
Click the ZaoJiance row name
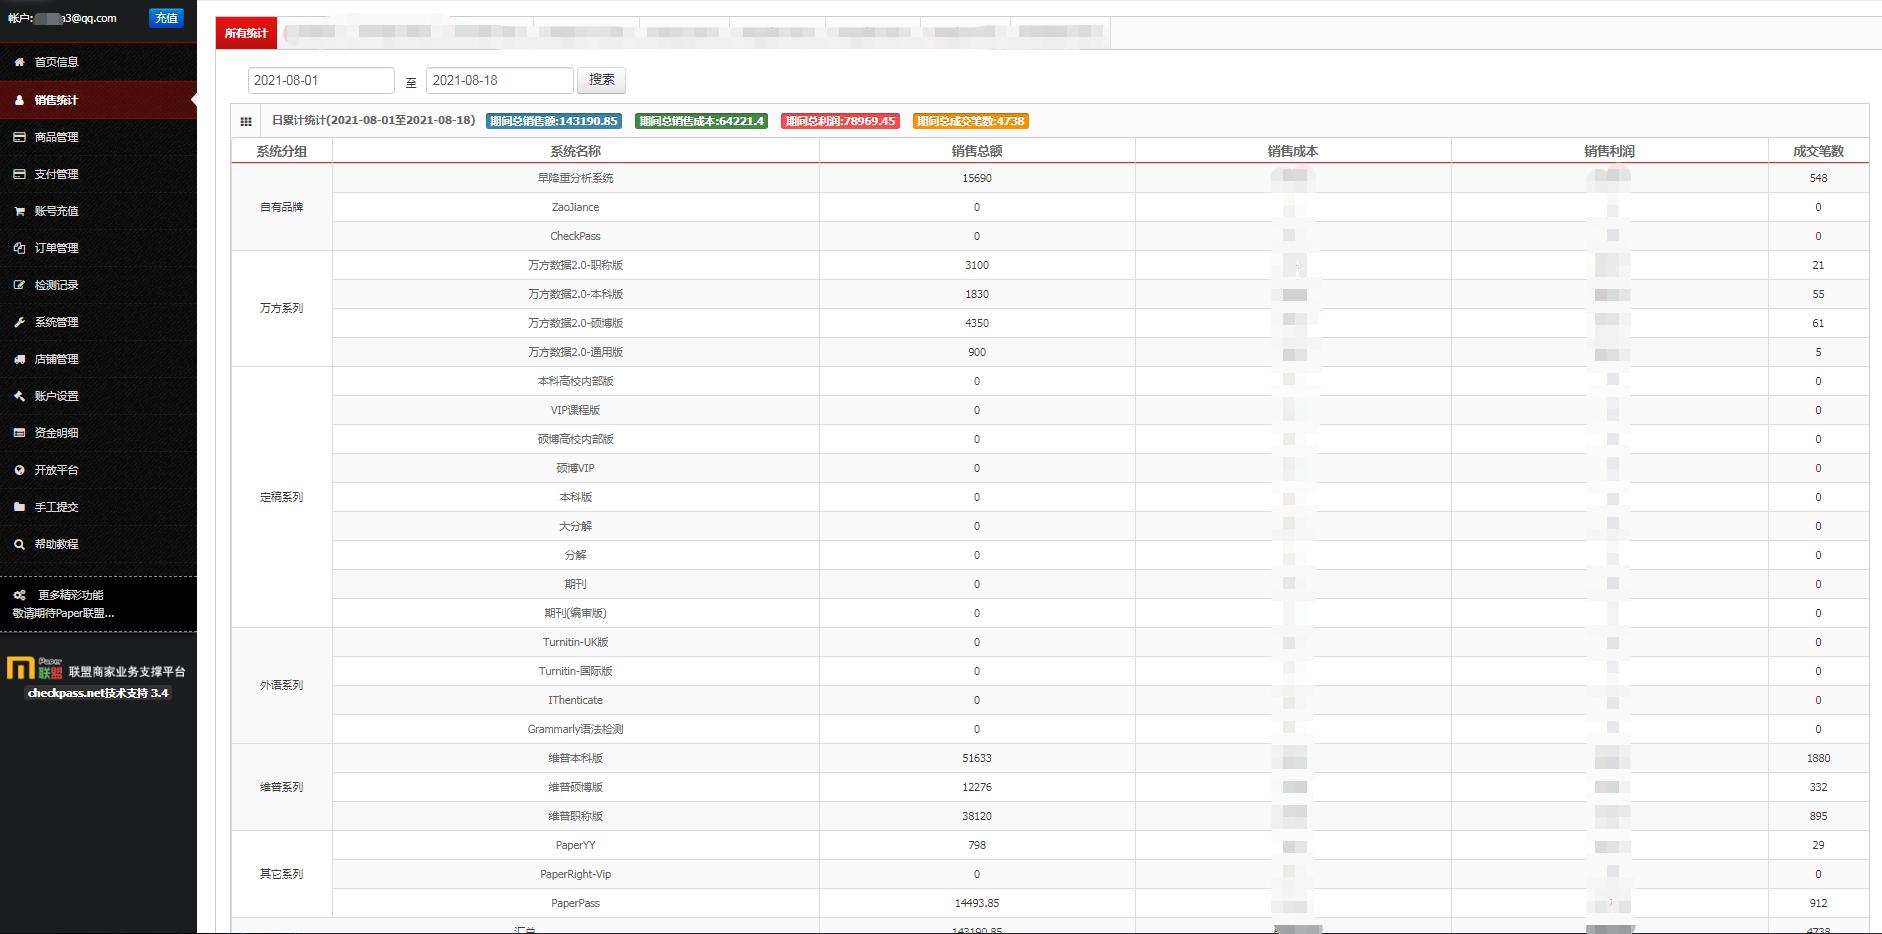[x=576, y=207]
